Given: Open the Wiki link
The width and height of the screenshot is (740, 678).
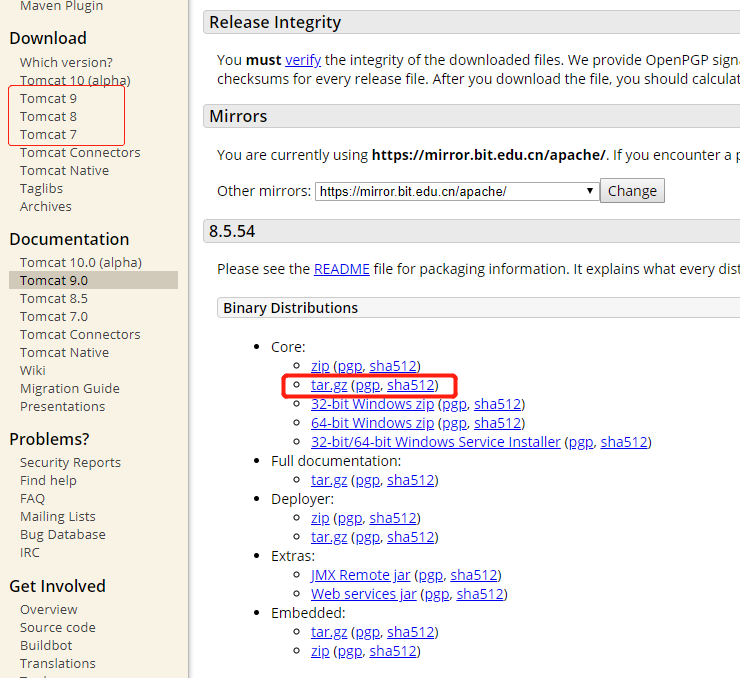Looking at the screenshot, I should pos(33,370).
